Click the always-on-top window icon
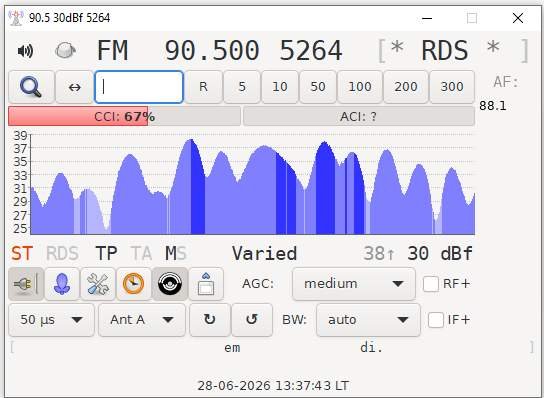The image size is (544, 398). (206, 284)
